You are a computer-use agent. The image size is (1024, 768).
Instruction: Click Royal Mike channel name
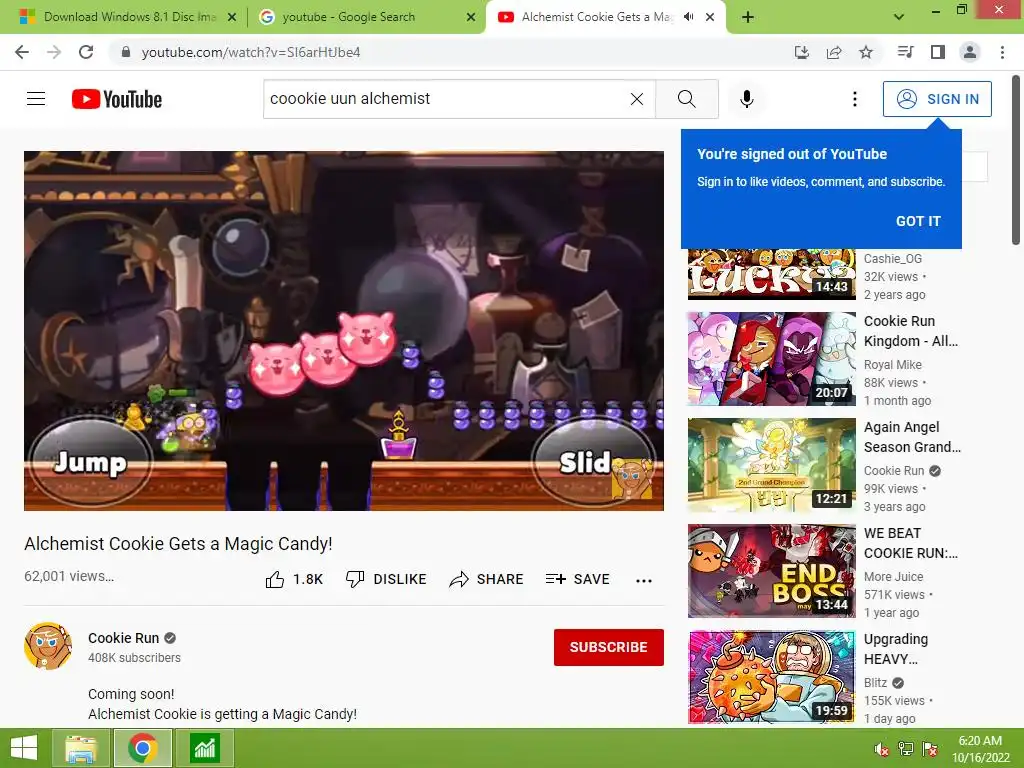pyautogui.click(x=893, y=364)
